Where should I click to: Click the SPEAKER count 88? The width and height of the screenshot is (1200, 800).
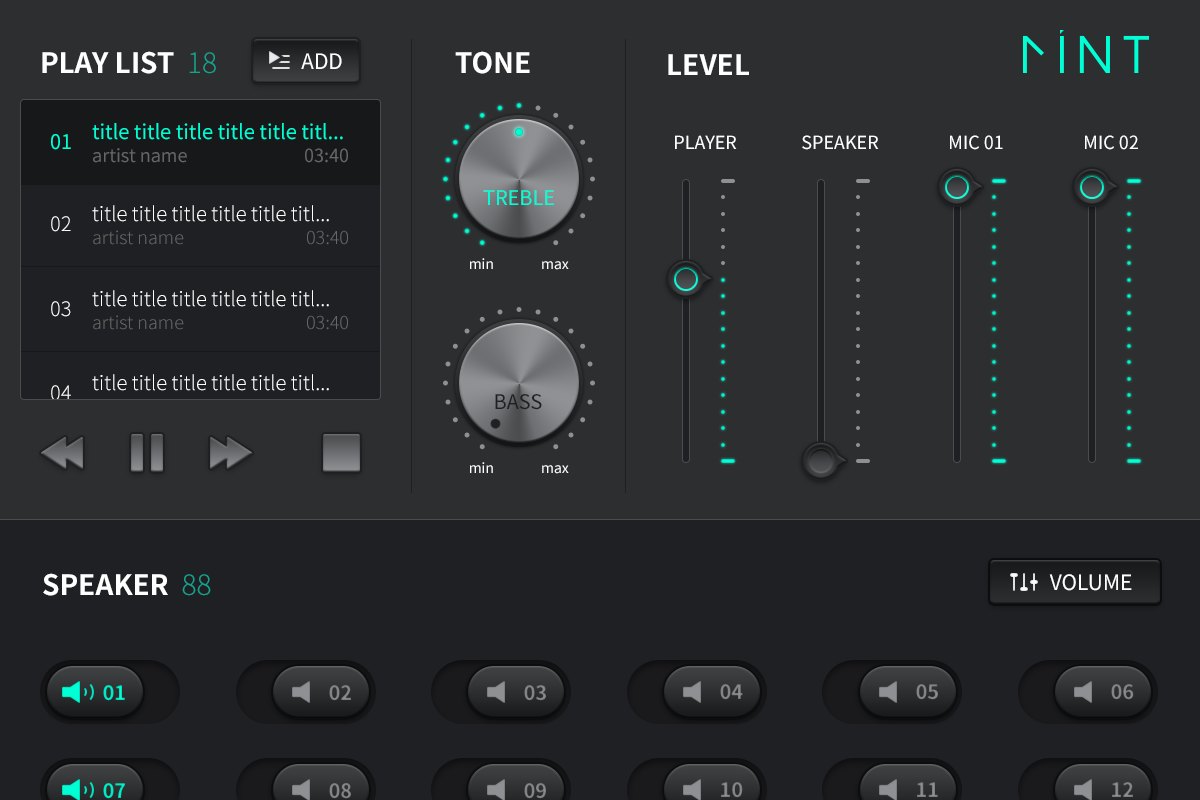coord(196,585)
